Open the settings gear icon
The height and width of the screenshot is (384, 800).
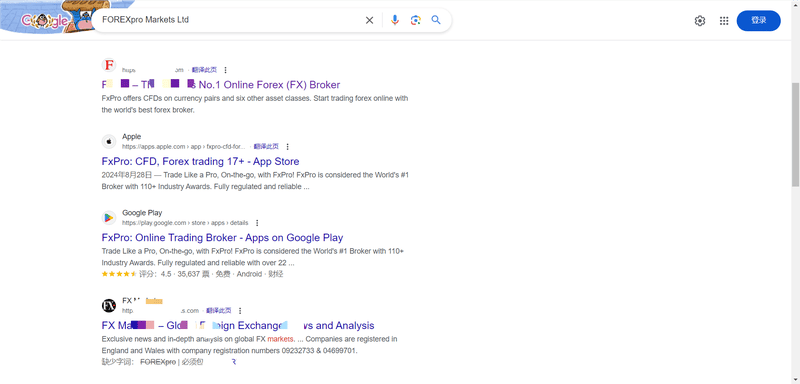[x=700, y=21]
